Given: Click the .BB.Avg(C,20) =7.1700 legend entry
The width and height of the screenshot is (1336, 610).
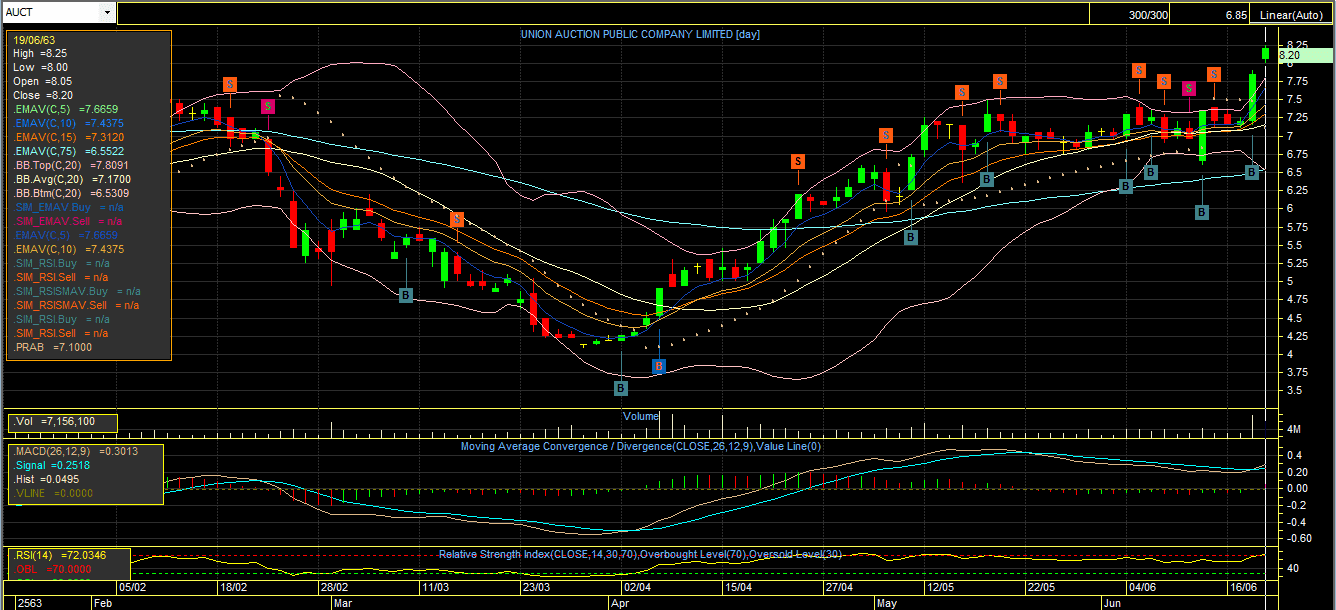Looking at the screenshot, I should [x=71, y=179].
